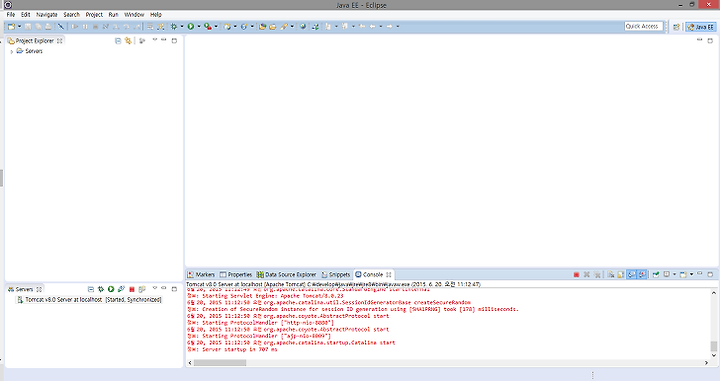Viewport: 720px width, 381px height.
Task: Click Clear Console icon
Action: pos(611,275)
